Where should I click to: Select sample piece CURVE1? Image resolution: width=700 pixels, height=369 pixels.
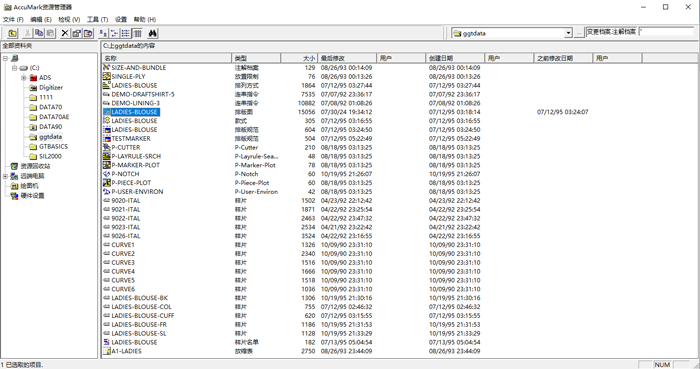[123, 245]
